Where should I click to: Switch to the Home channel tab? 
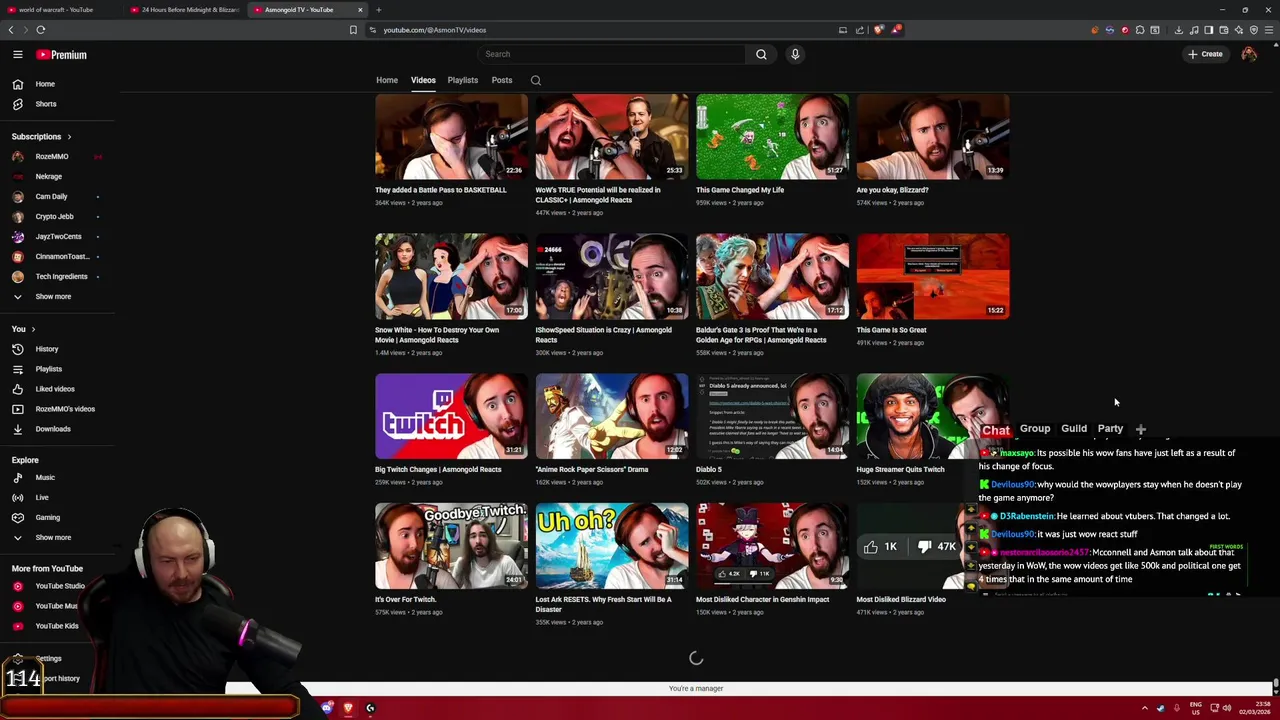387,80
